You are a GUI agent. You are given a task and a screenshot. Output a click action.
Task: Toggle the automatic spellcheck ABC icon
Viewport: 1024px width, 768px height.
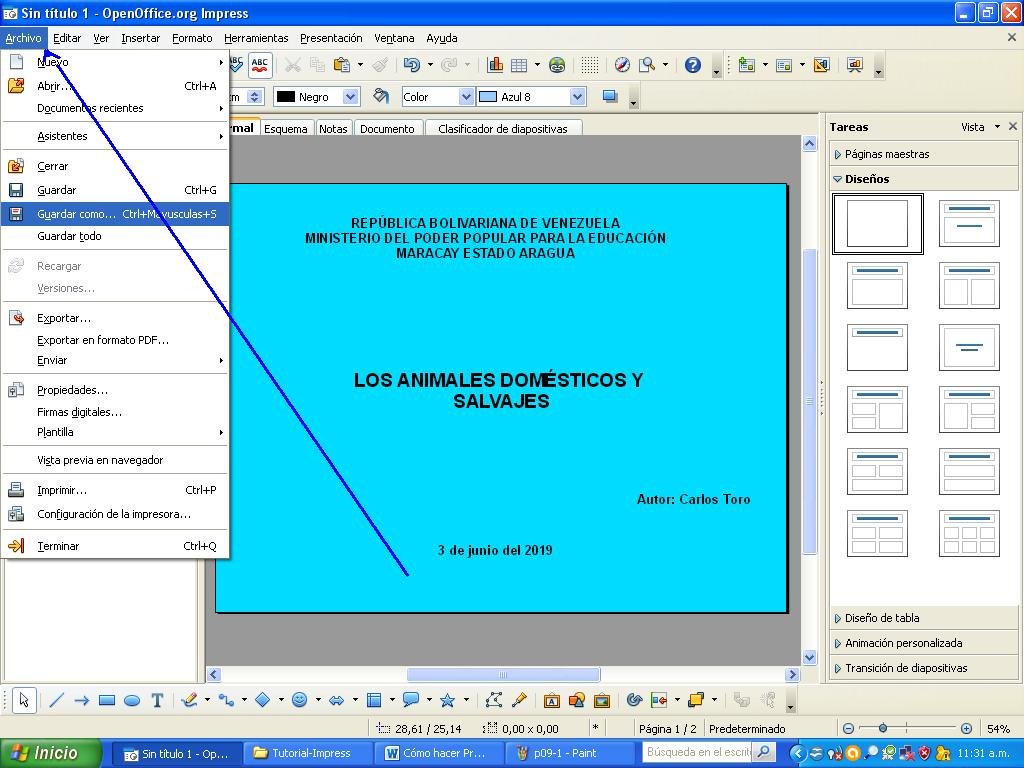click(260, 65)
